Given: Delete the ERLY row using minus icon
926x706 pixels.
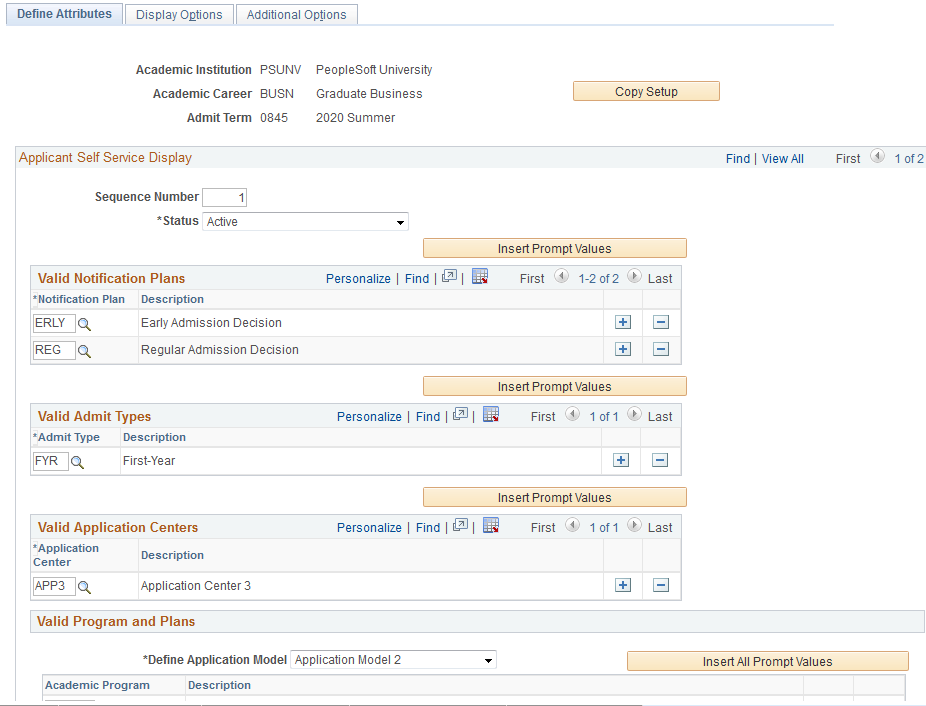Looking at the screenshot, I should [x=660, y=321].
